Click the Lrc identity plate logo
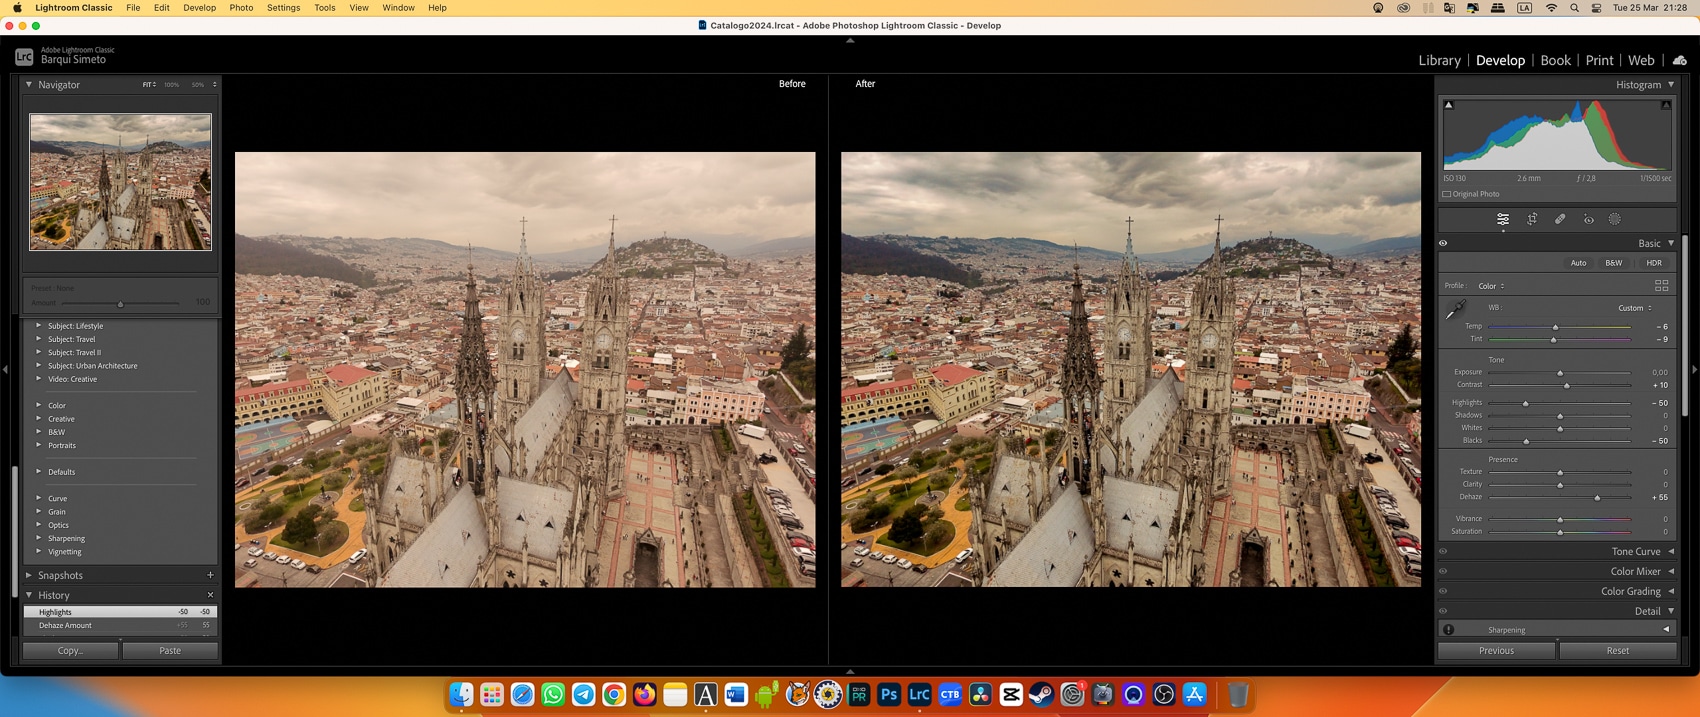This screenshot has height=717, width=1700. [24, 57]
